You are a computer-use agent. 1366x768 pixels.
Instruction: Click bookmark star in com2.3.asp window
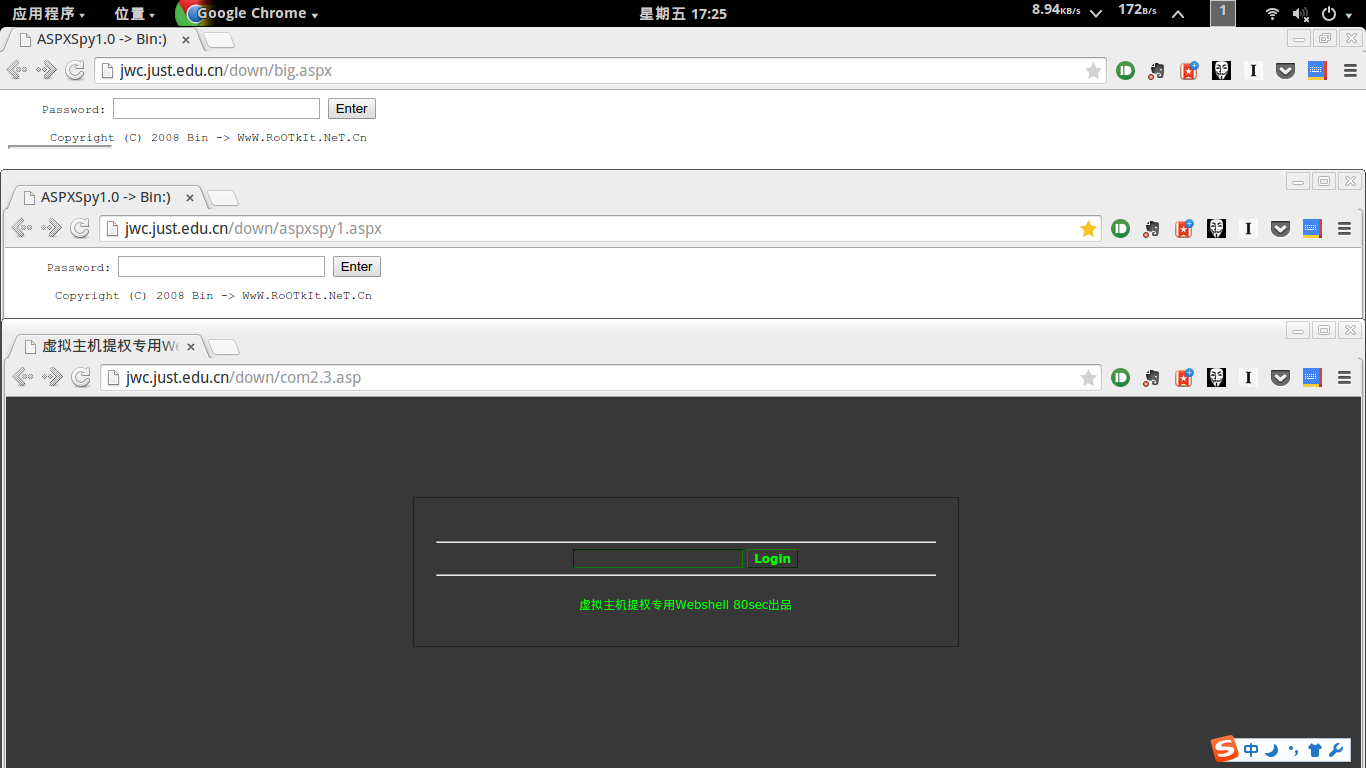pos(1088,377)
